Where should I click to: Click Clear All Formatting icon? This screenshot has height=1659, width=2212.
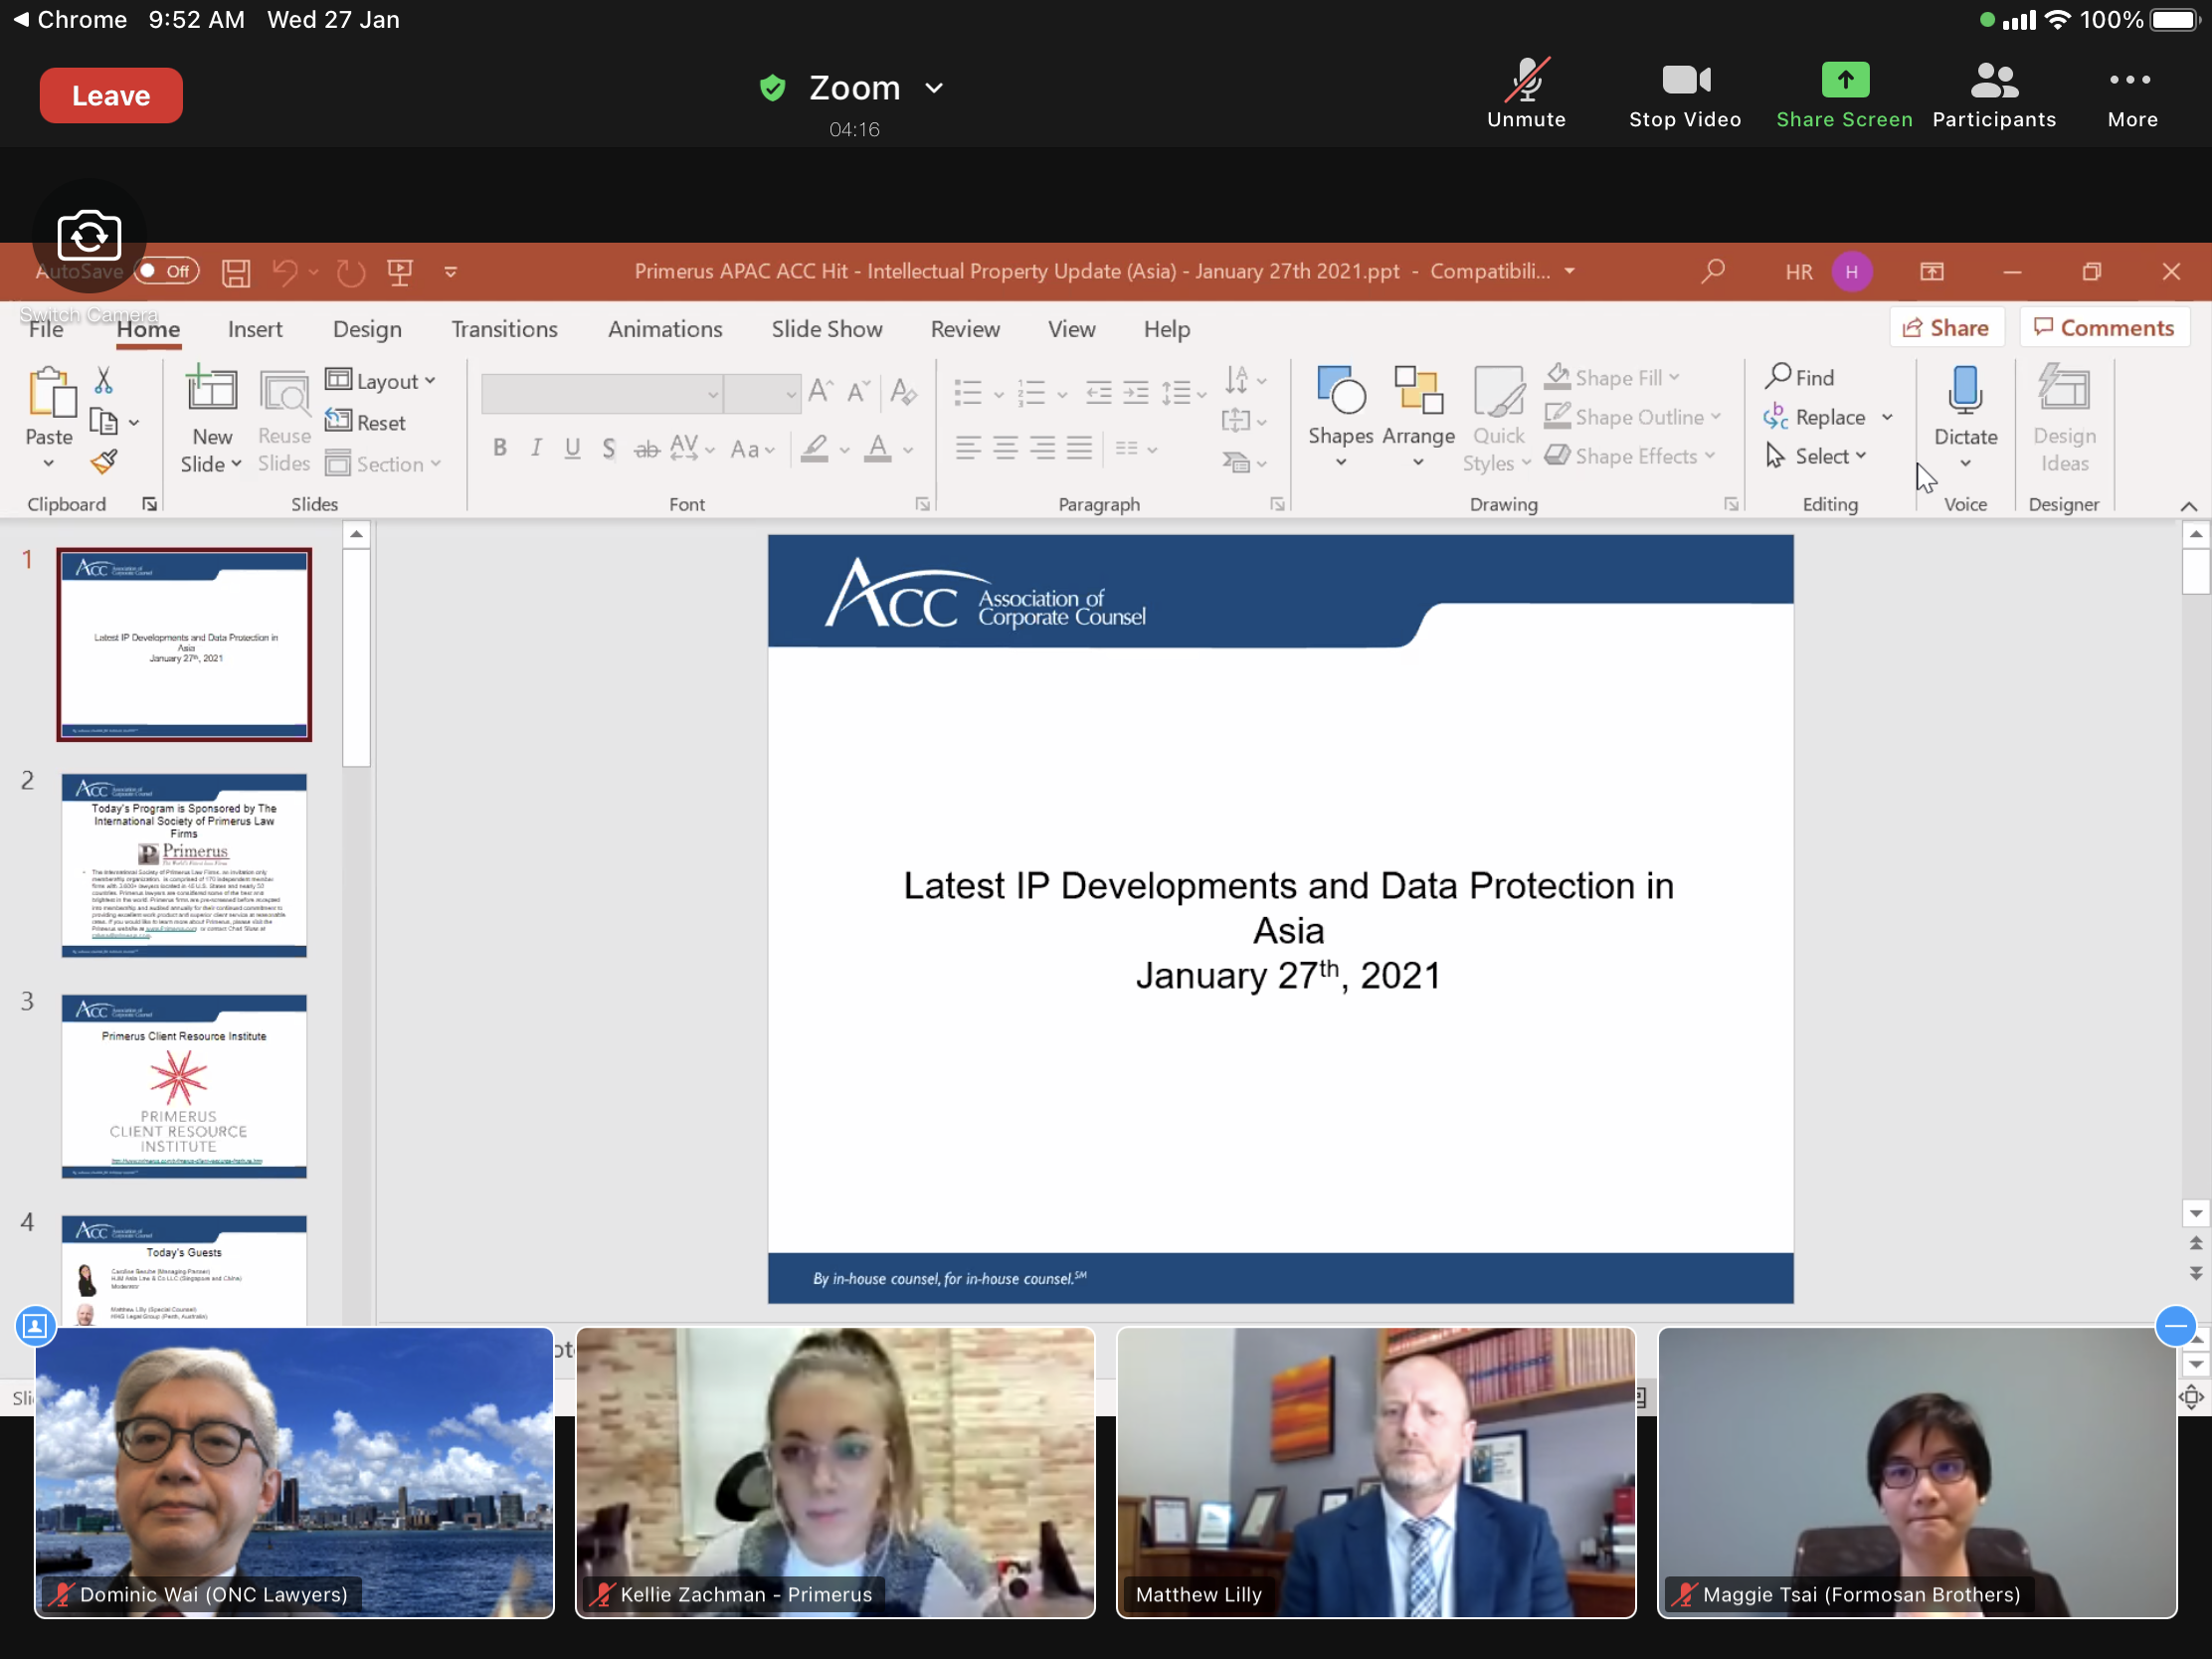(x=904, y=391)
